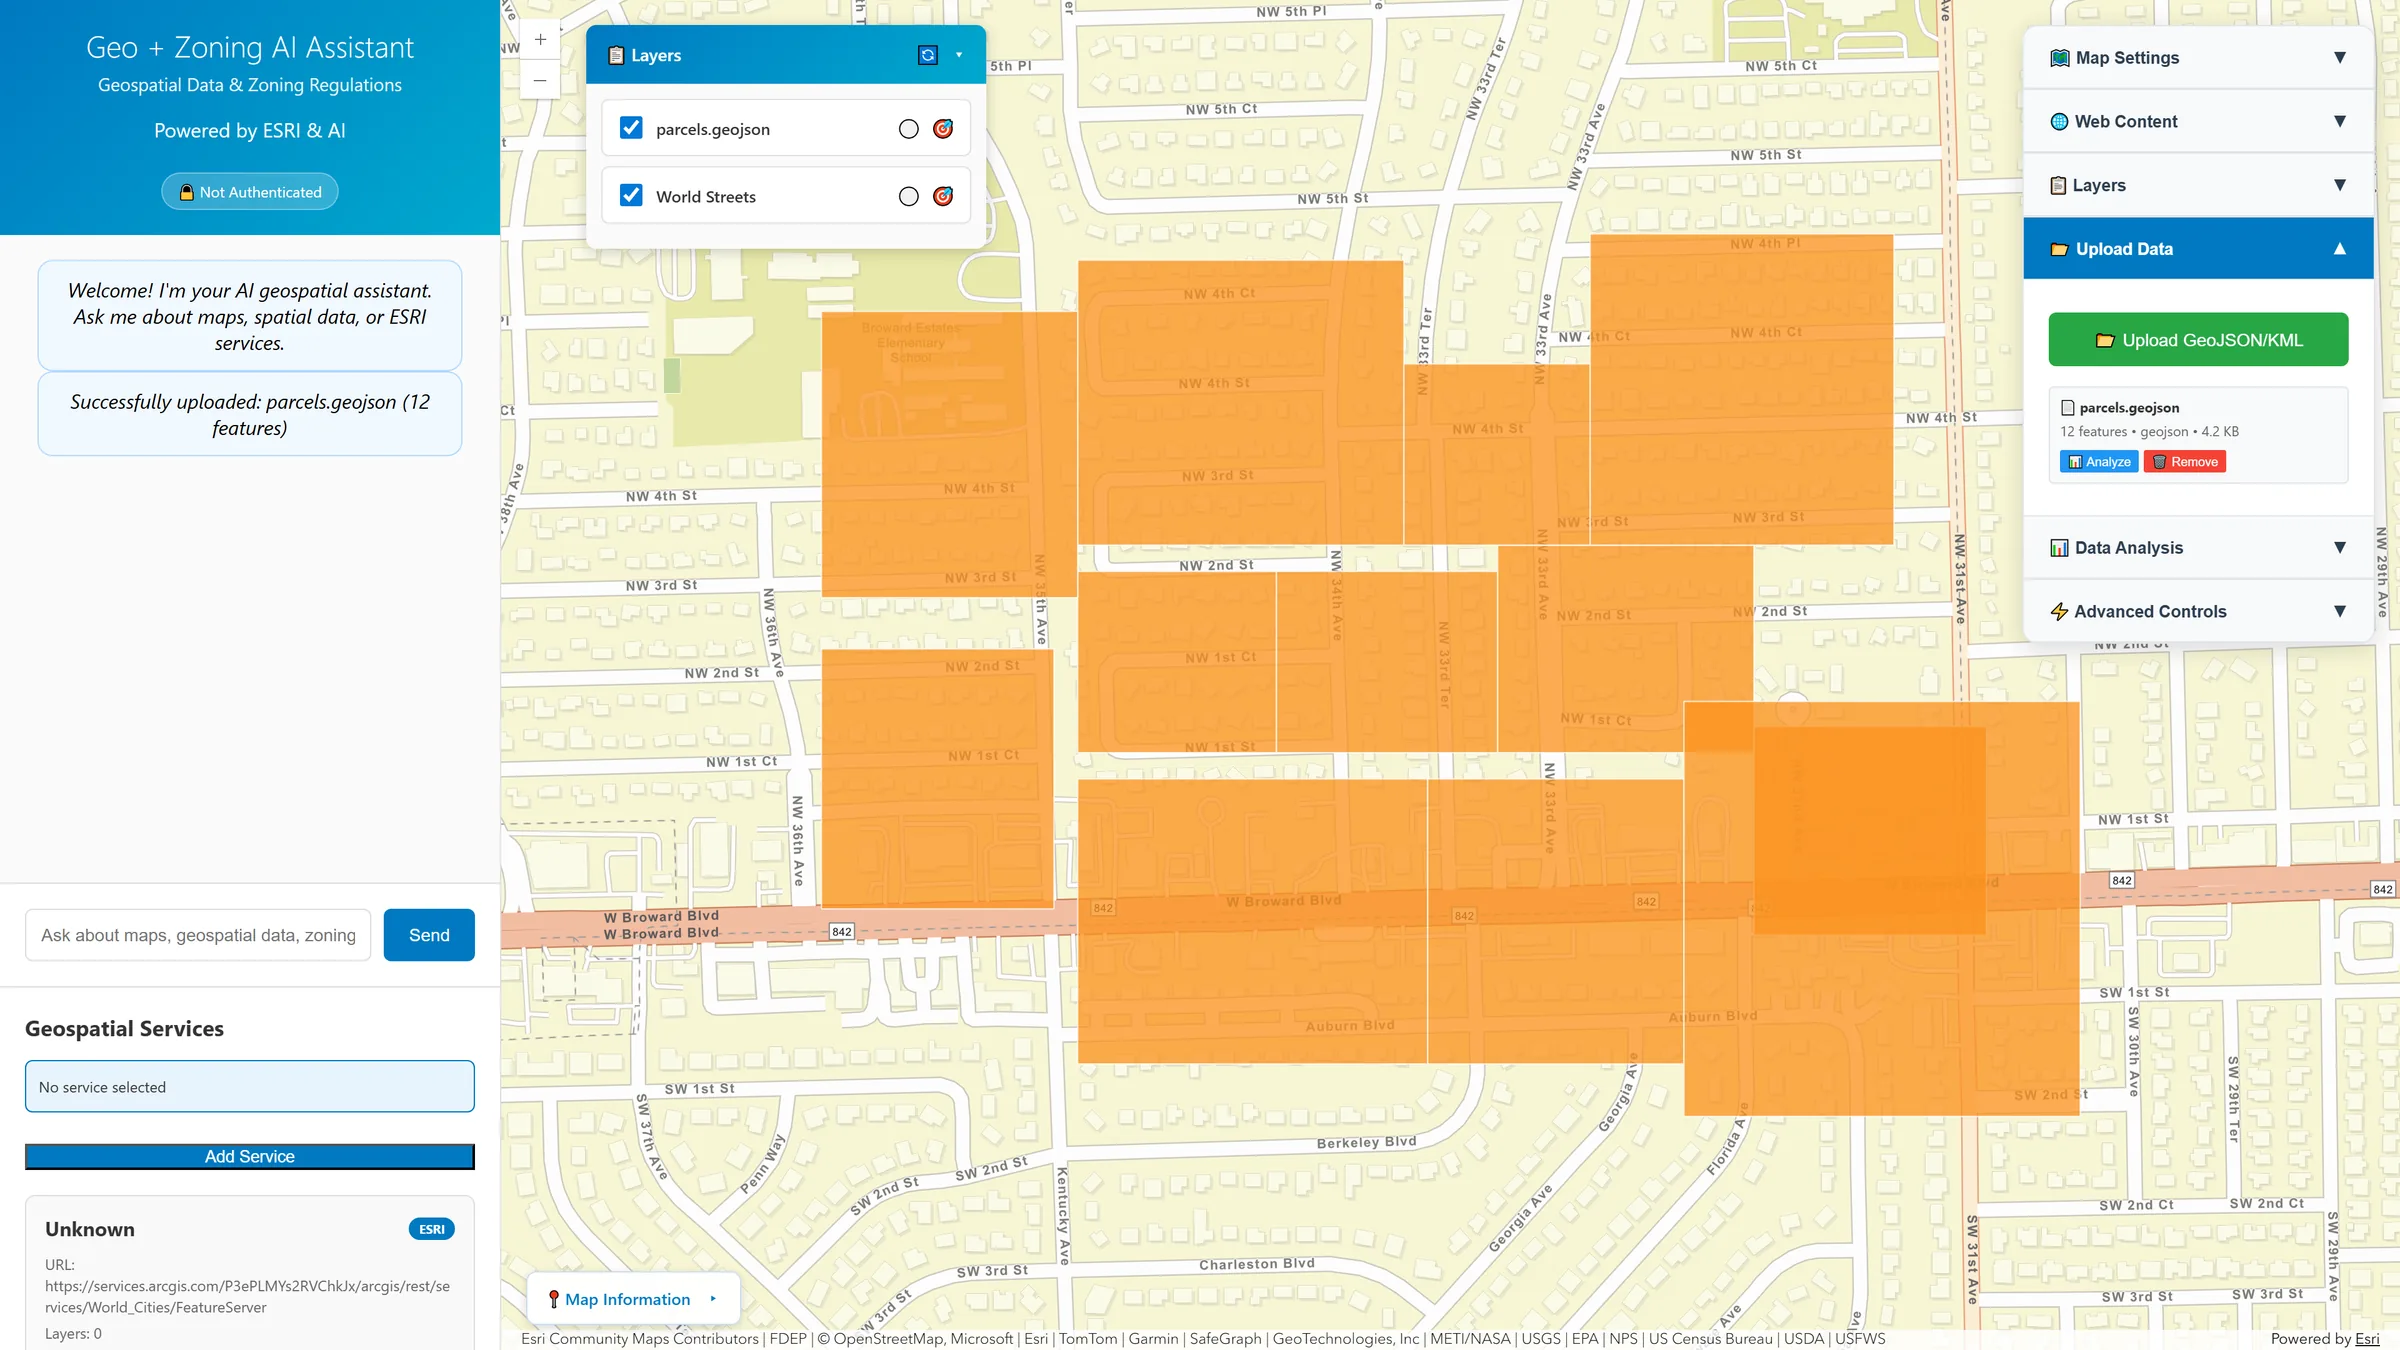Zoom to the World Streets layer target icon

[x=943, y=196]
